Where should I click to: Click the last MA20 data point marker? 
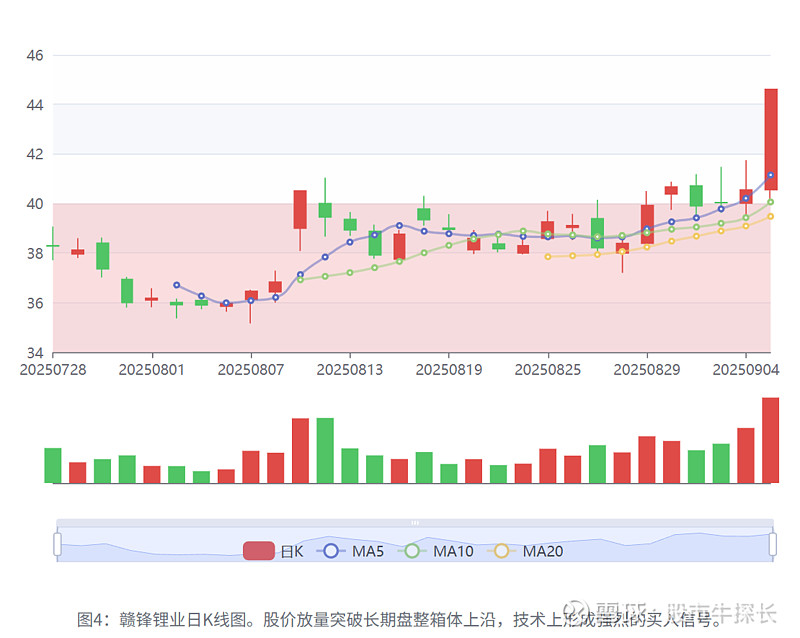(x=770, y=216)
